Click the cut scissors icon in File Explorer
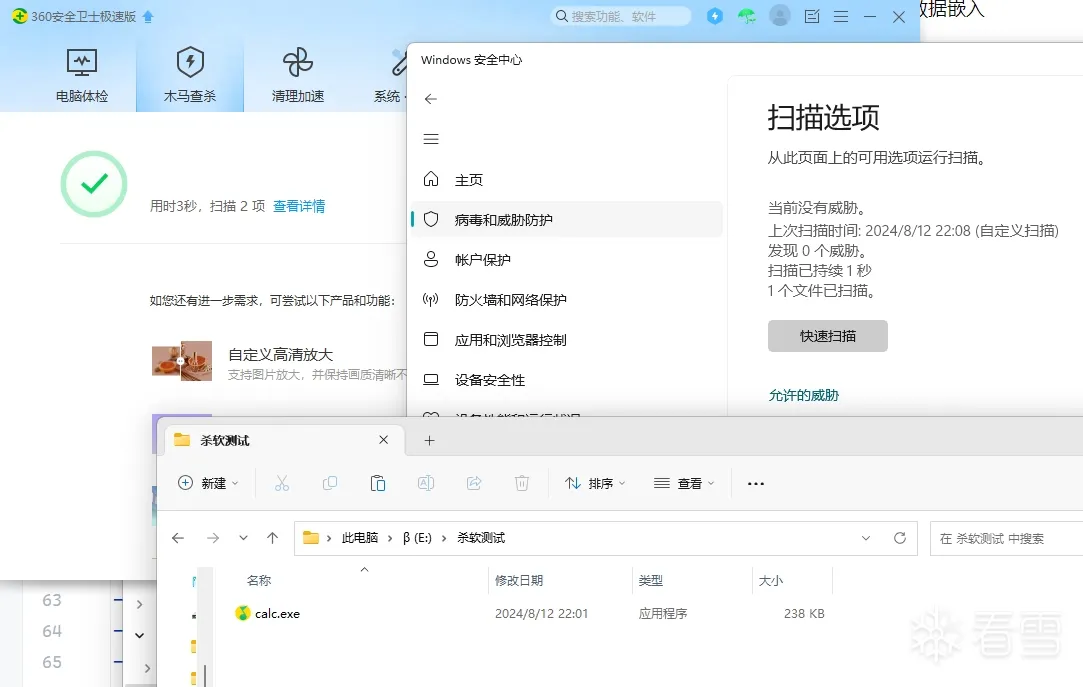 click(x=282, y=483)
